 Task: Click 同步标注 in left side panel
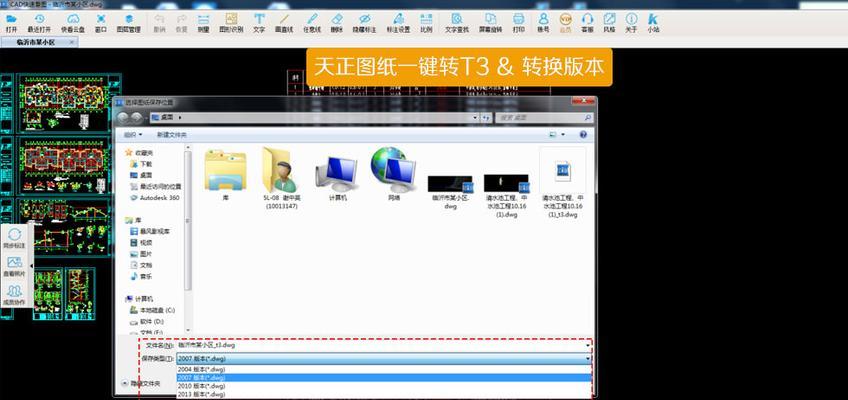(x=15, y=238)
